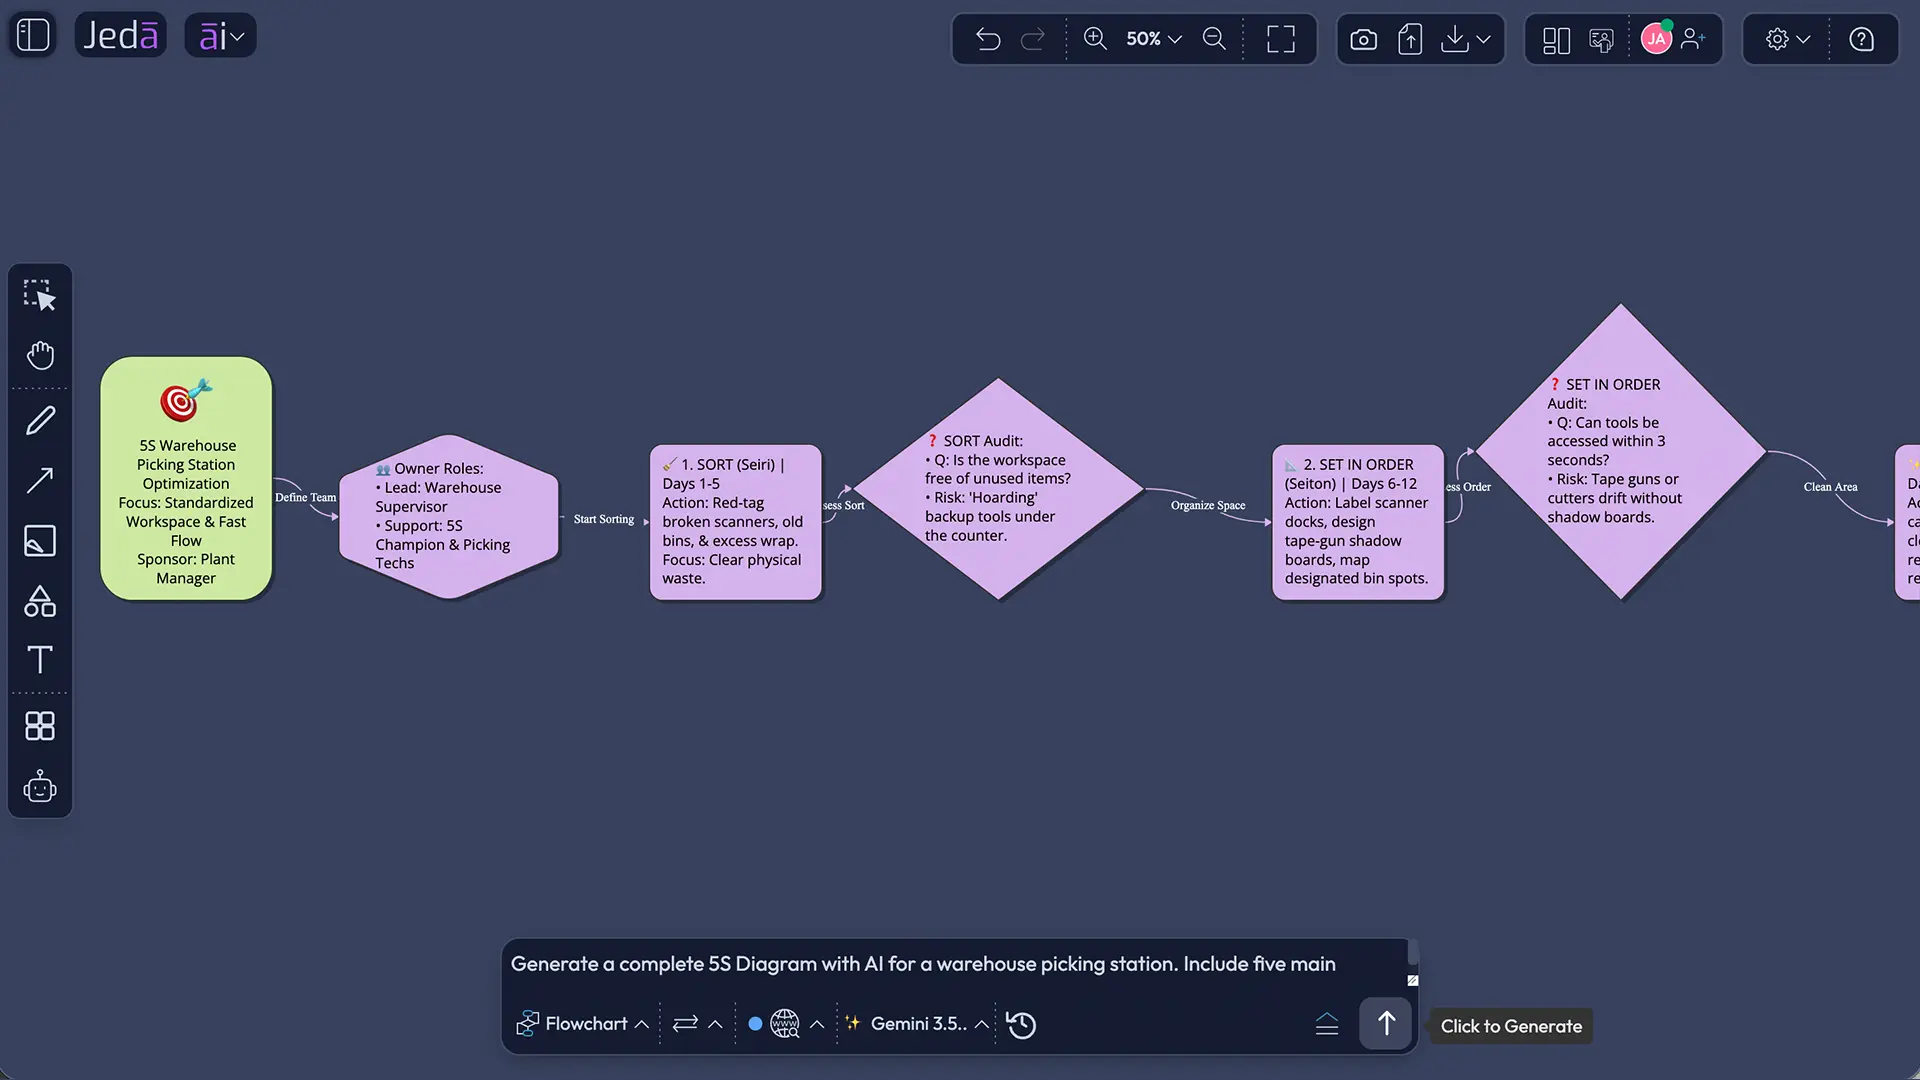Redo the last action
Image resolution: width=1920 pixels, height=1080 pixels.
1033,39
